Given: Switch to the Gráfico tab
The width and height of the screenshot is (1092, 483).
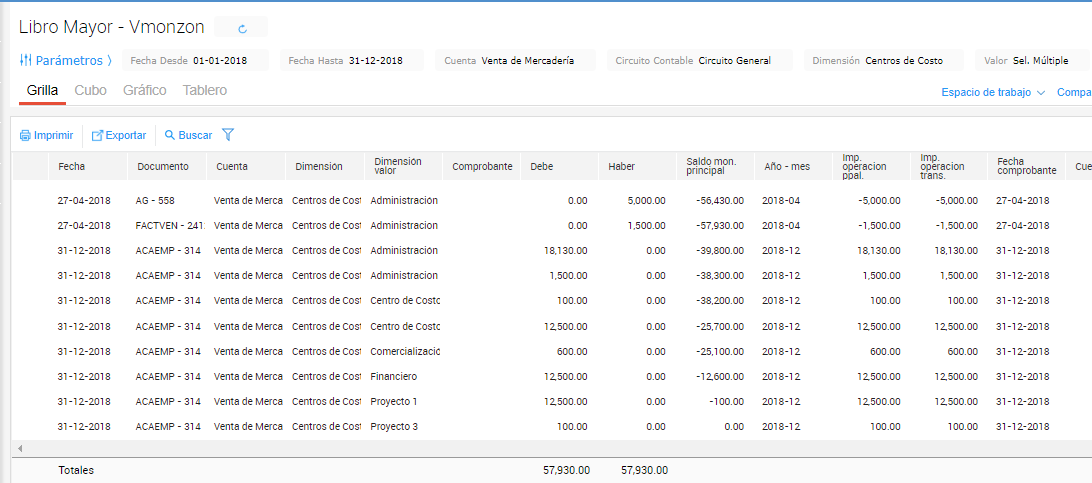Looking at the screenshot, I should 144,90.
